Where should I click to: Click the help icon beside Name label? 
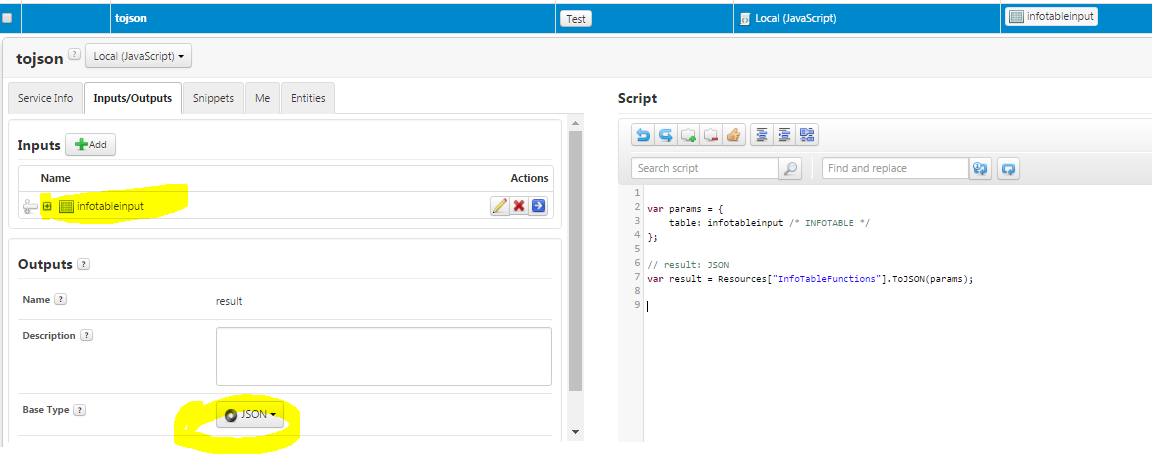tap(60, 300)
